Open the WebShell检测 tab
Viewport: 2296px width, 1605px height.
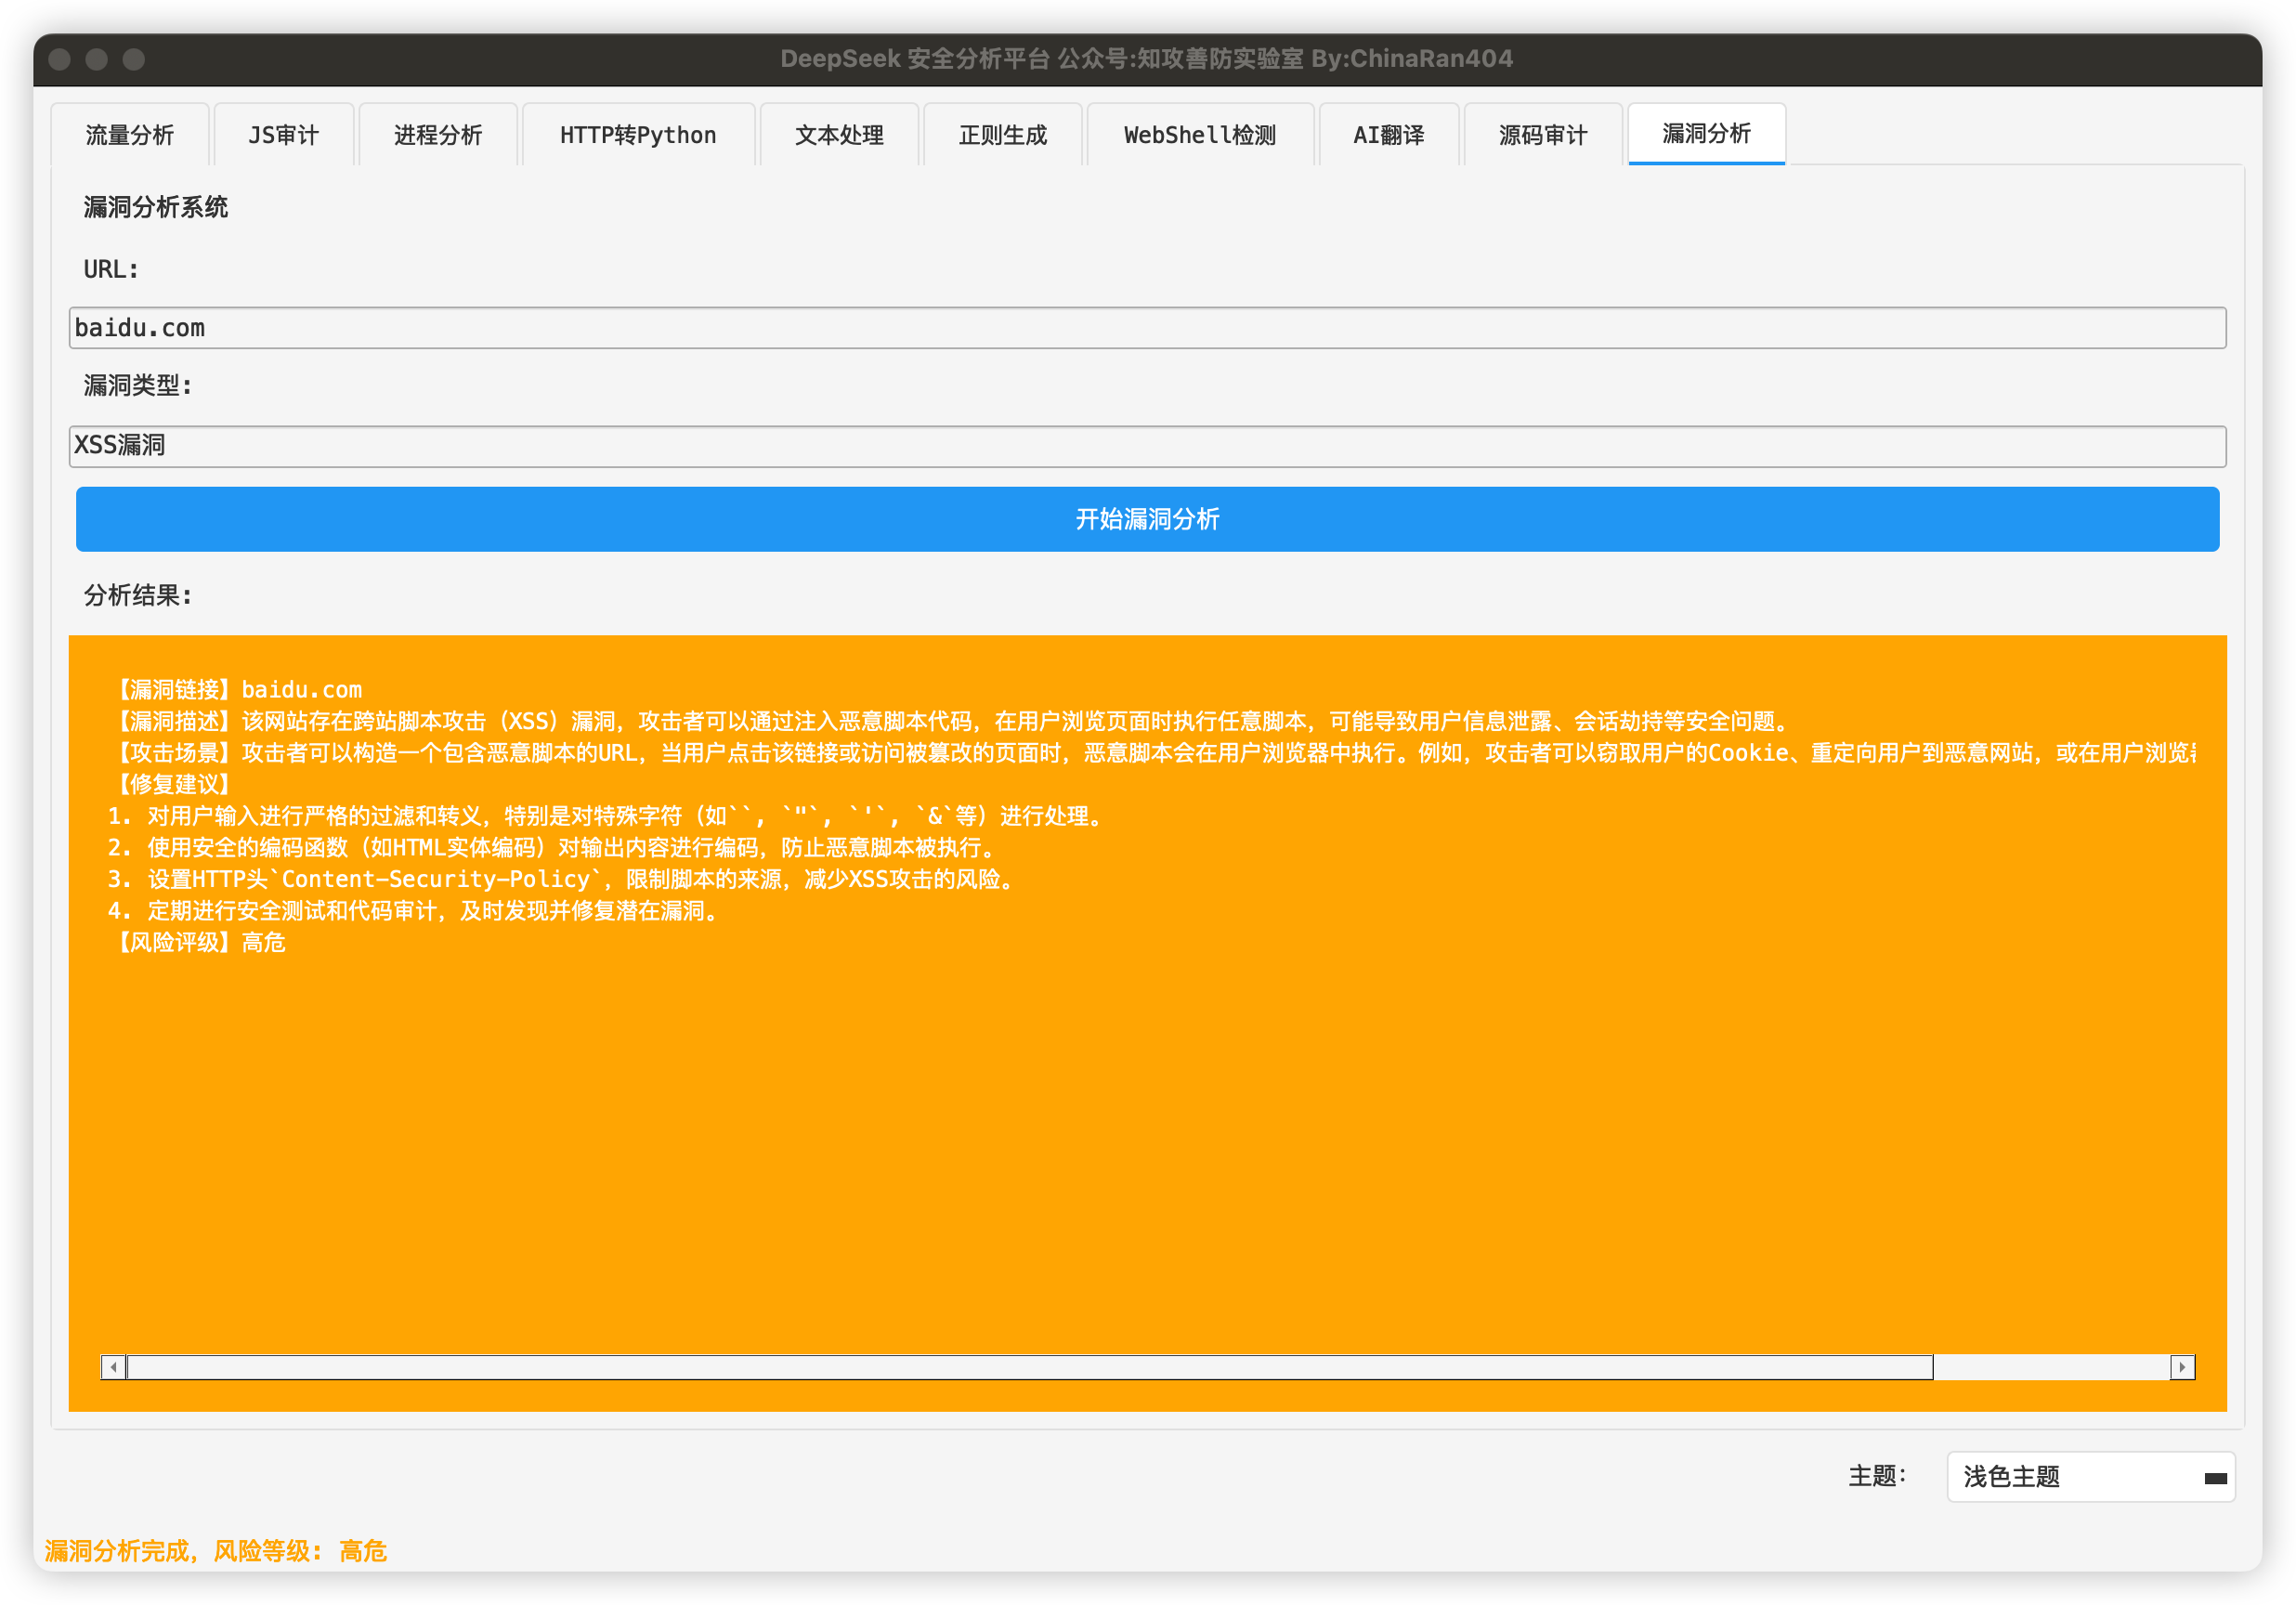click(x=1199, y=135)
